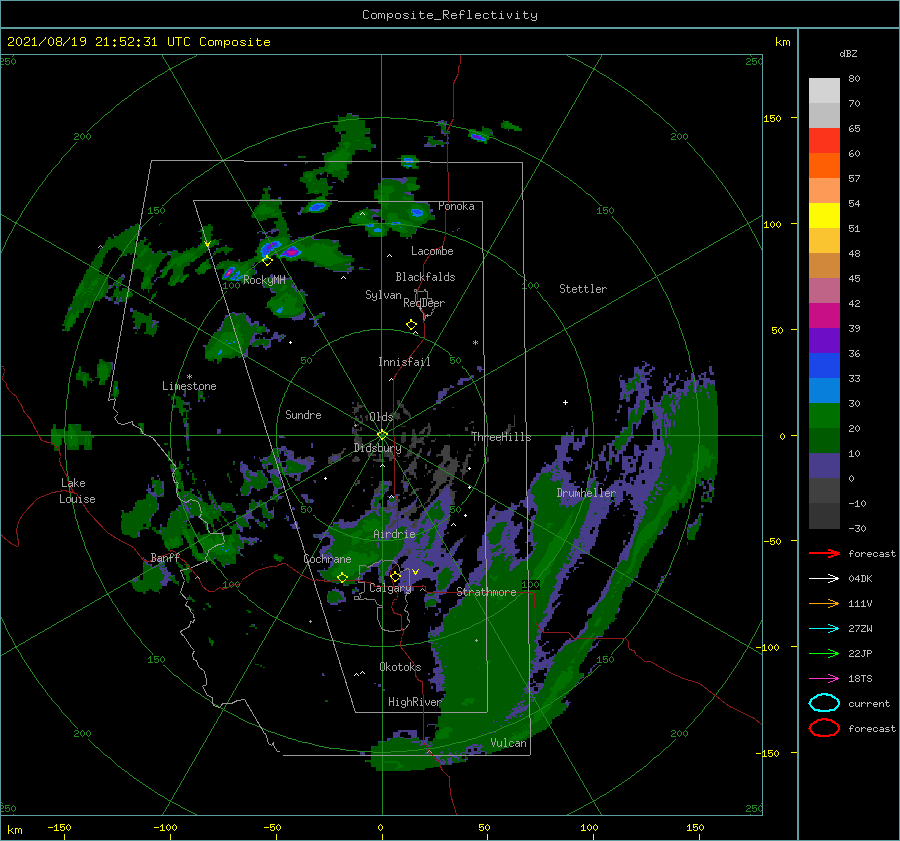Image resolution: width=900 pixels, height=841 pixels.
Task: Click the Blackfalds city label
Action: click(425, 277)
